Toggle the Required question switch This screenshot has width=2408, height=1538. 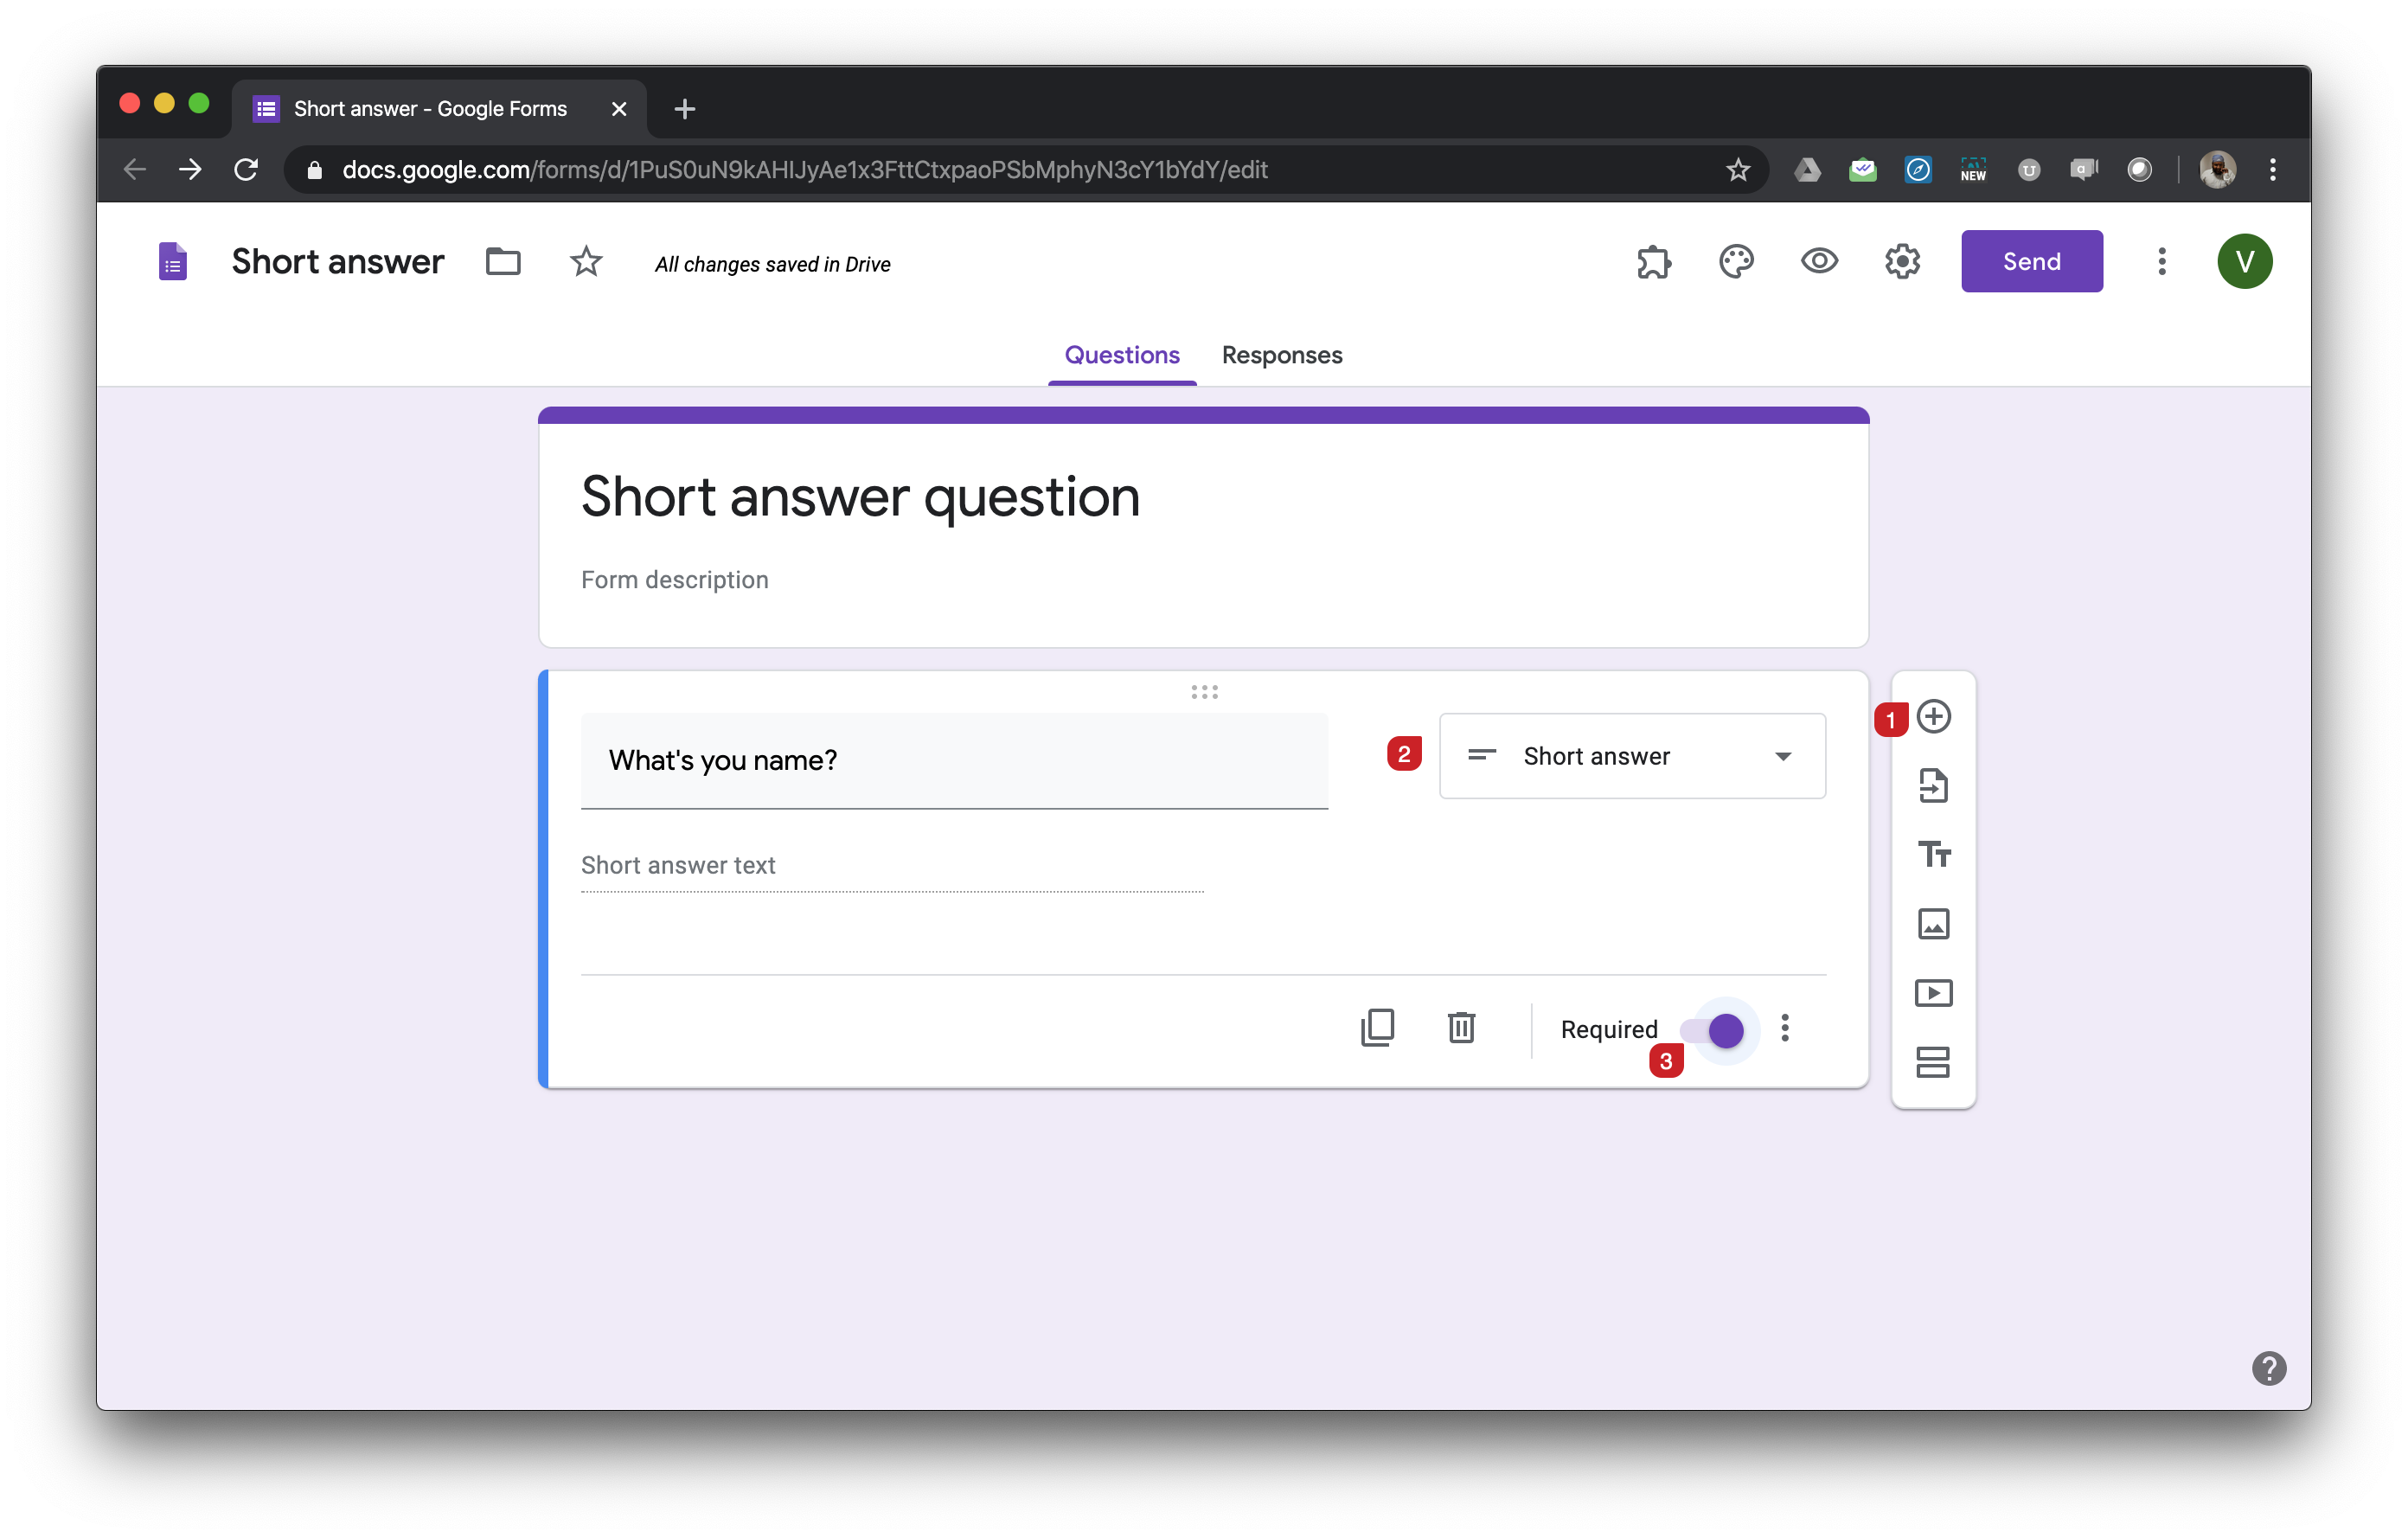click(x=1724, y=1029)
